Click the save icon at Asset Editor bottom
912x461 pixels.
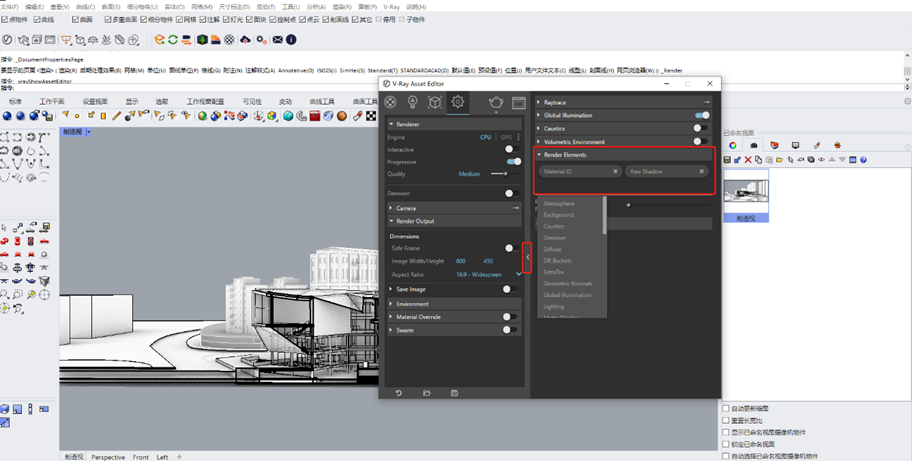454,393
